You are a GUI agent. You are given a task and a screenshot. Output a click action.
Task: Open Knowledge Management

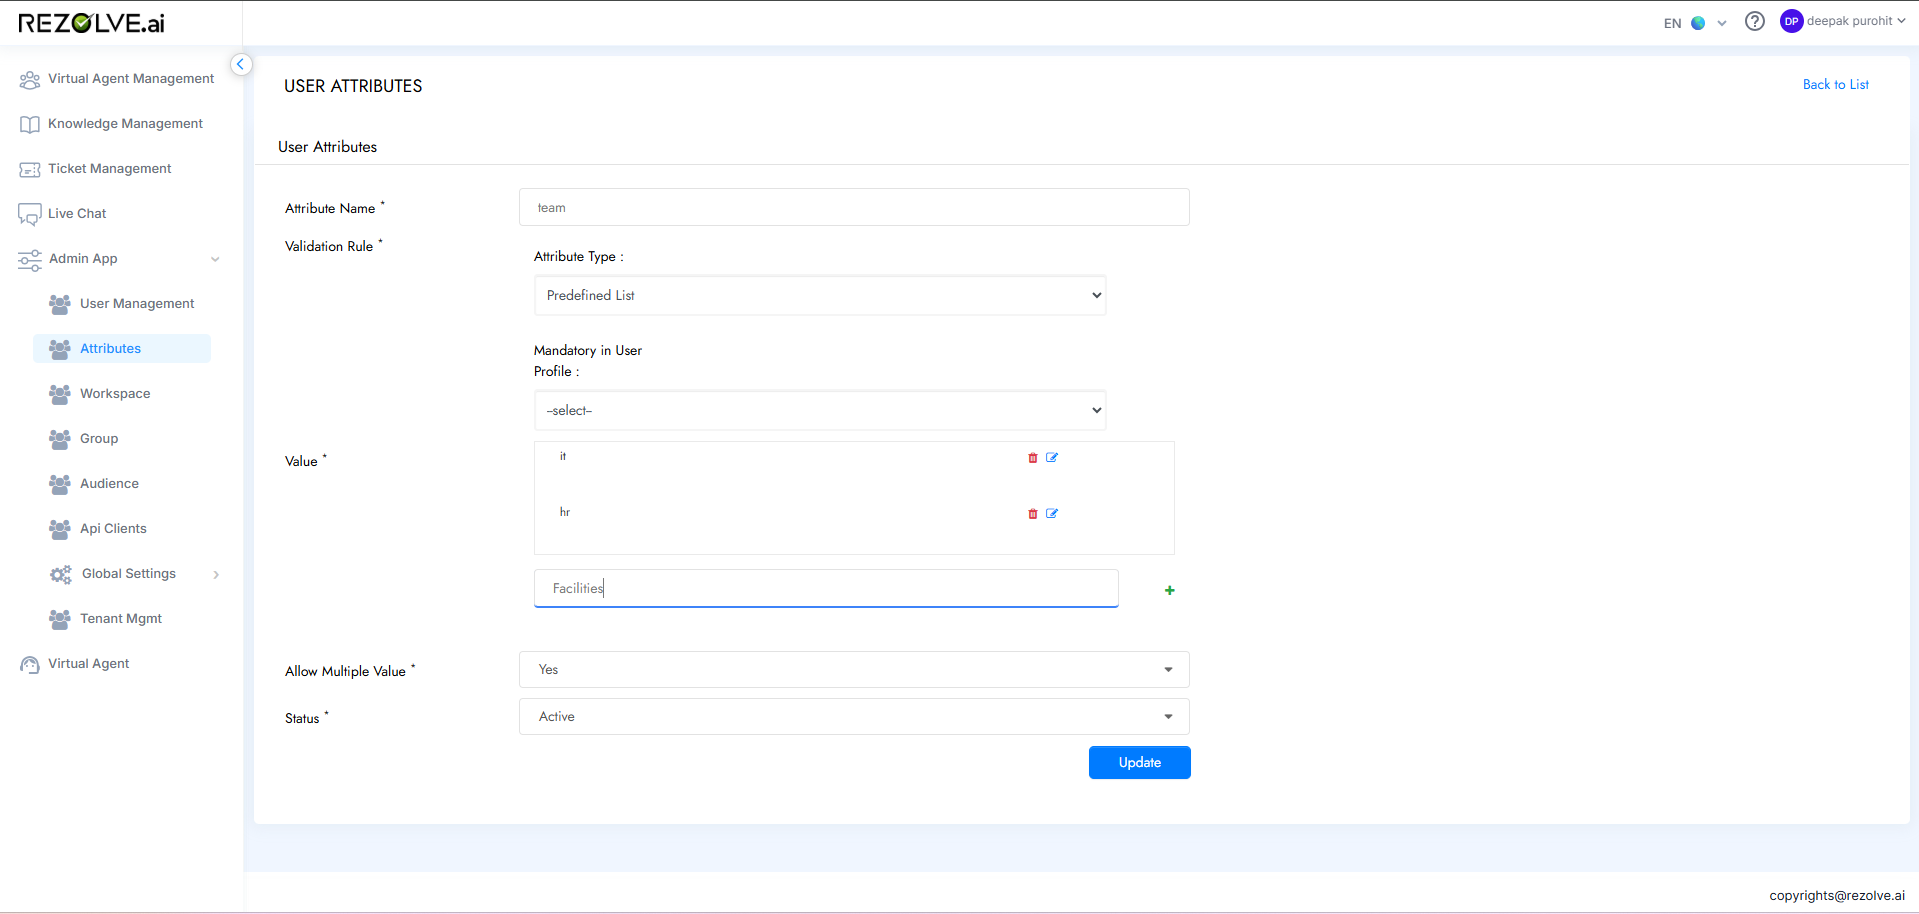(125, 124)
